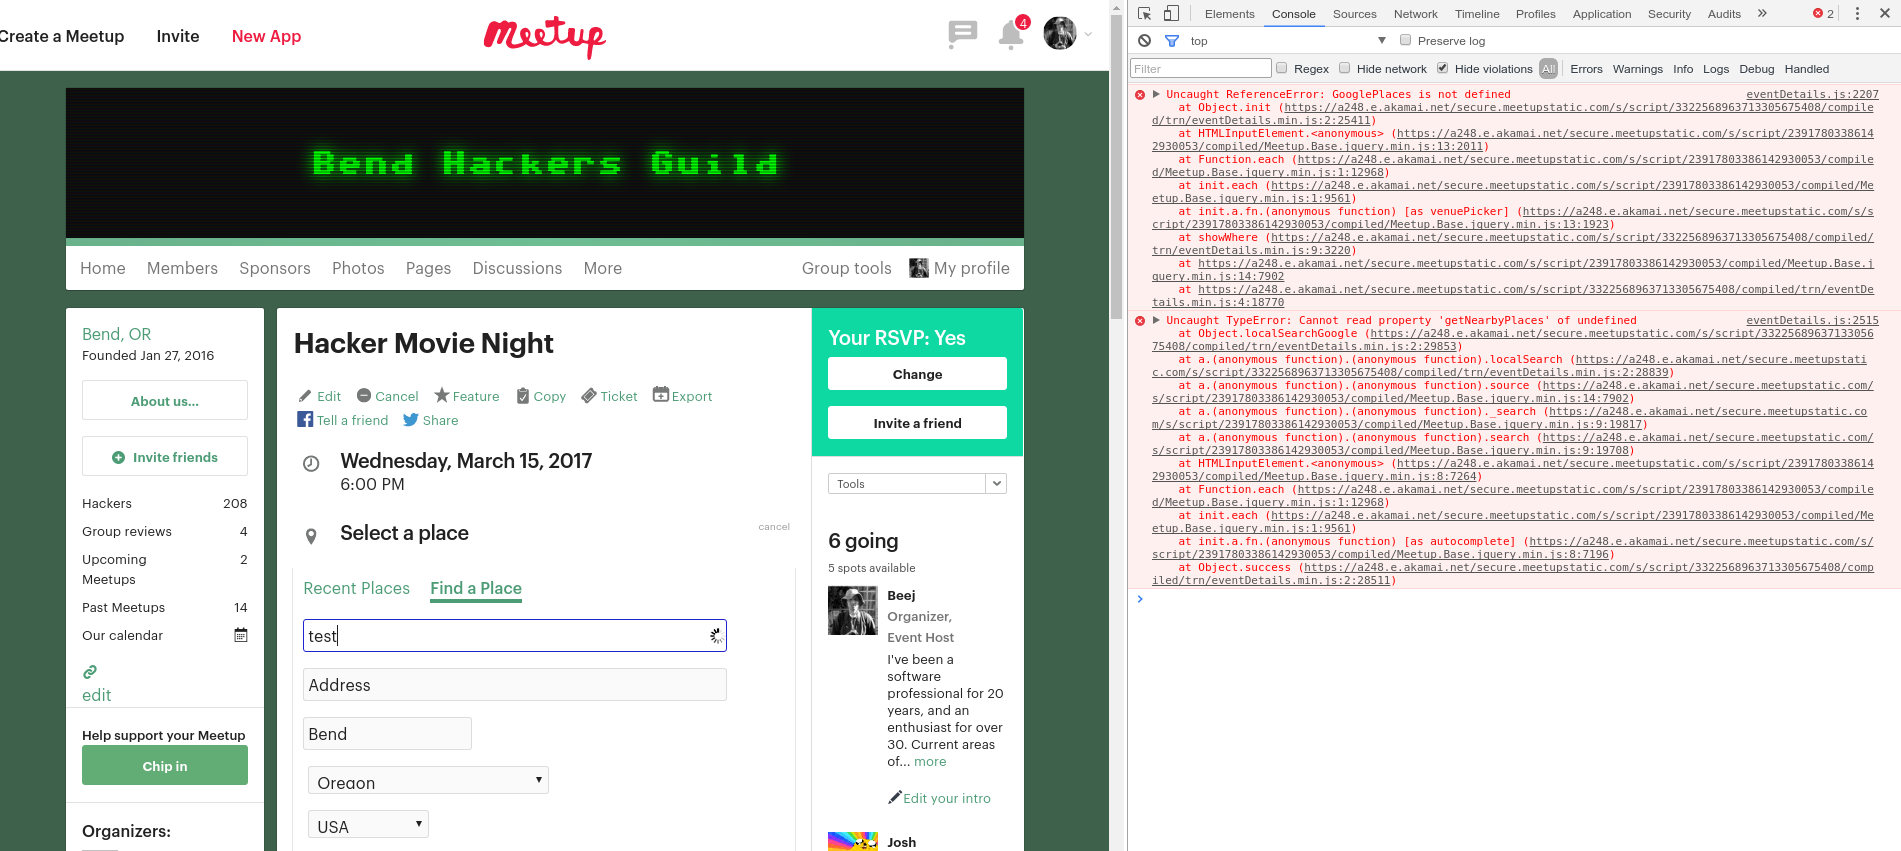This screenshot has height=851, width=1901.
Task: Click the place search field containing test
Action: (515, 636)
